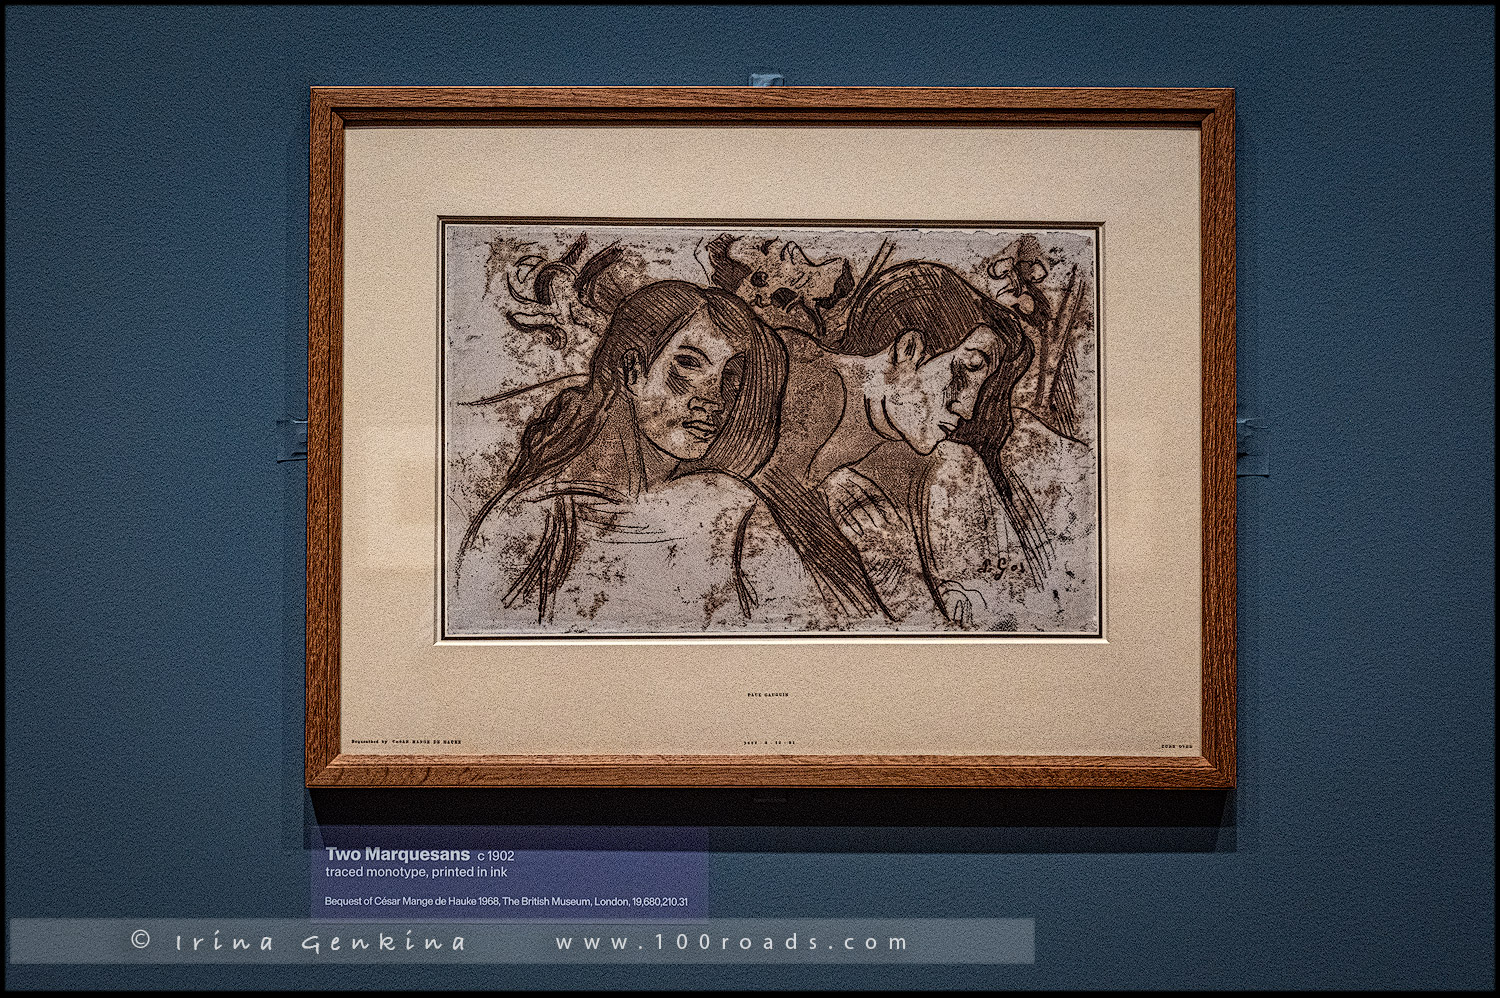Click the left woman's face in artwork
This screenshot has width=1500, height=998.
click(690, 392)
